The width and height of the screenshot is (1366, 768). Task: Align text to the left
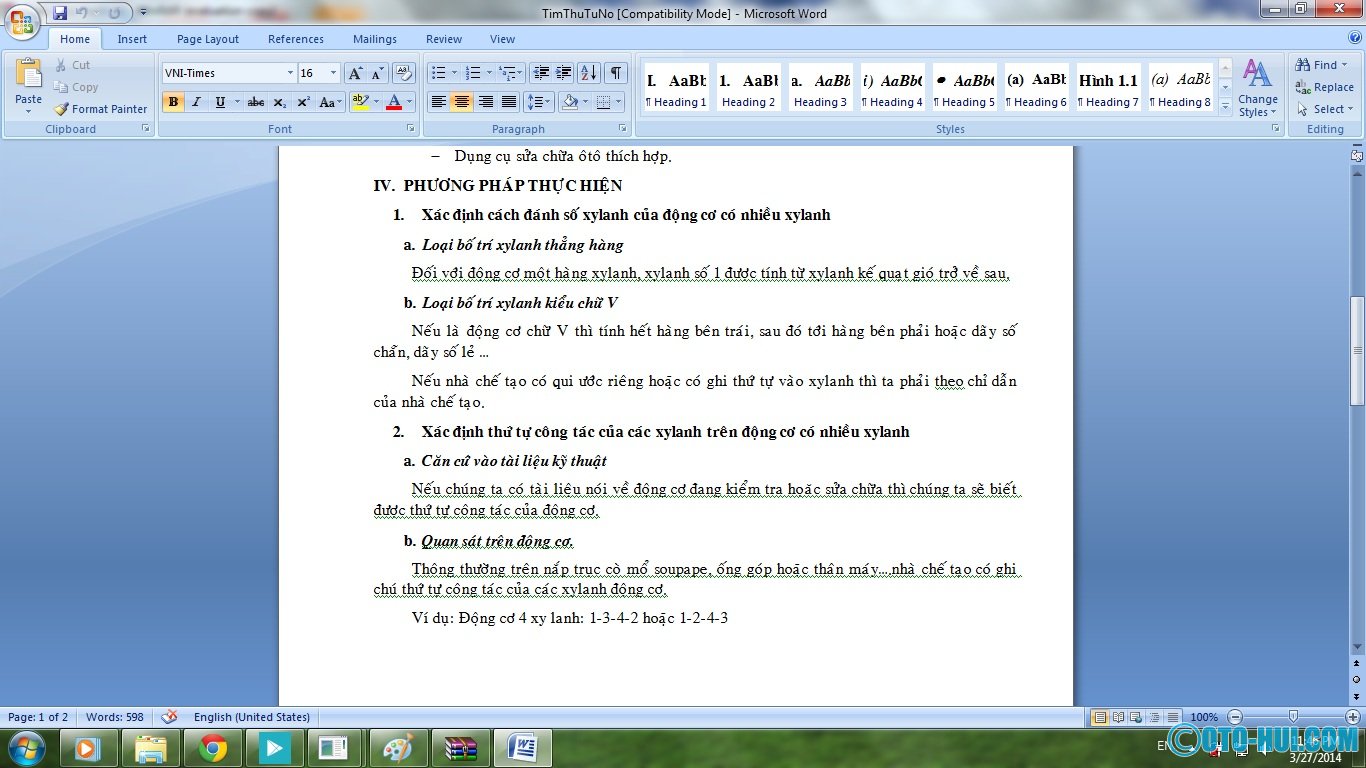438,102
